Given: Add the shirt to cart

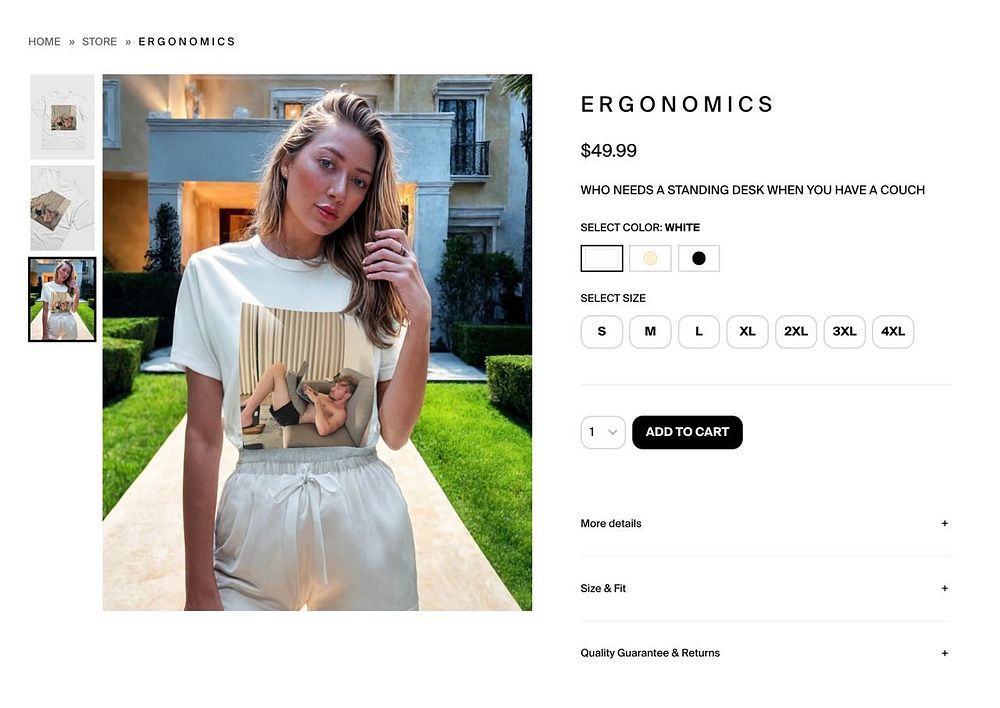Looking at the screenshot, I should click(x=687, y=432).
